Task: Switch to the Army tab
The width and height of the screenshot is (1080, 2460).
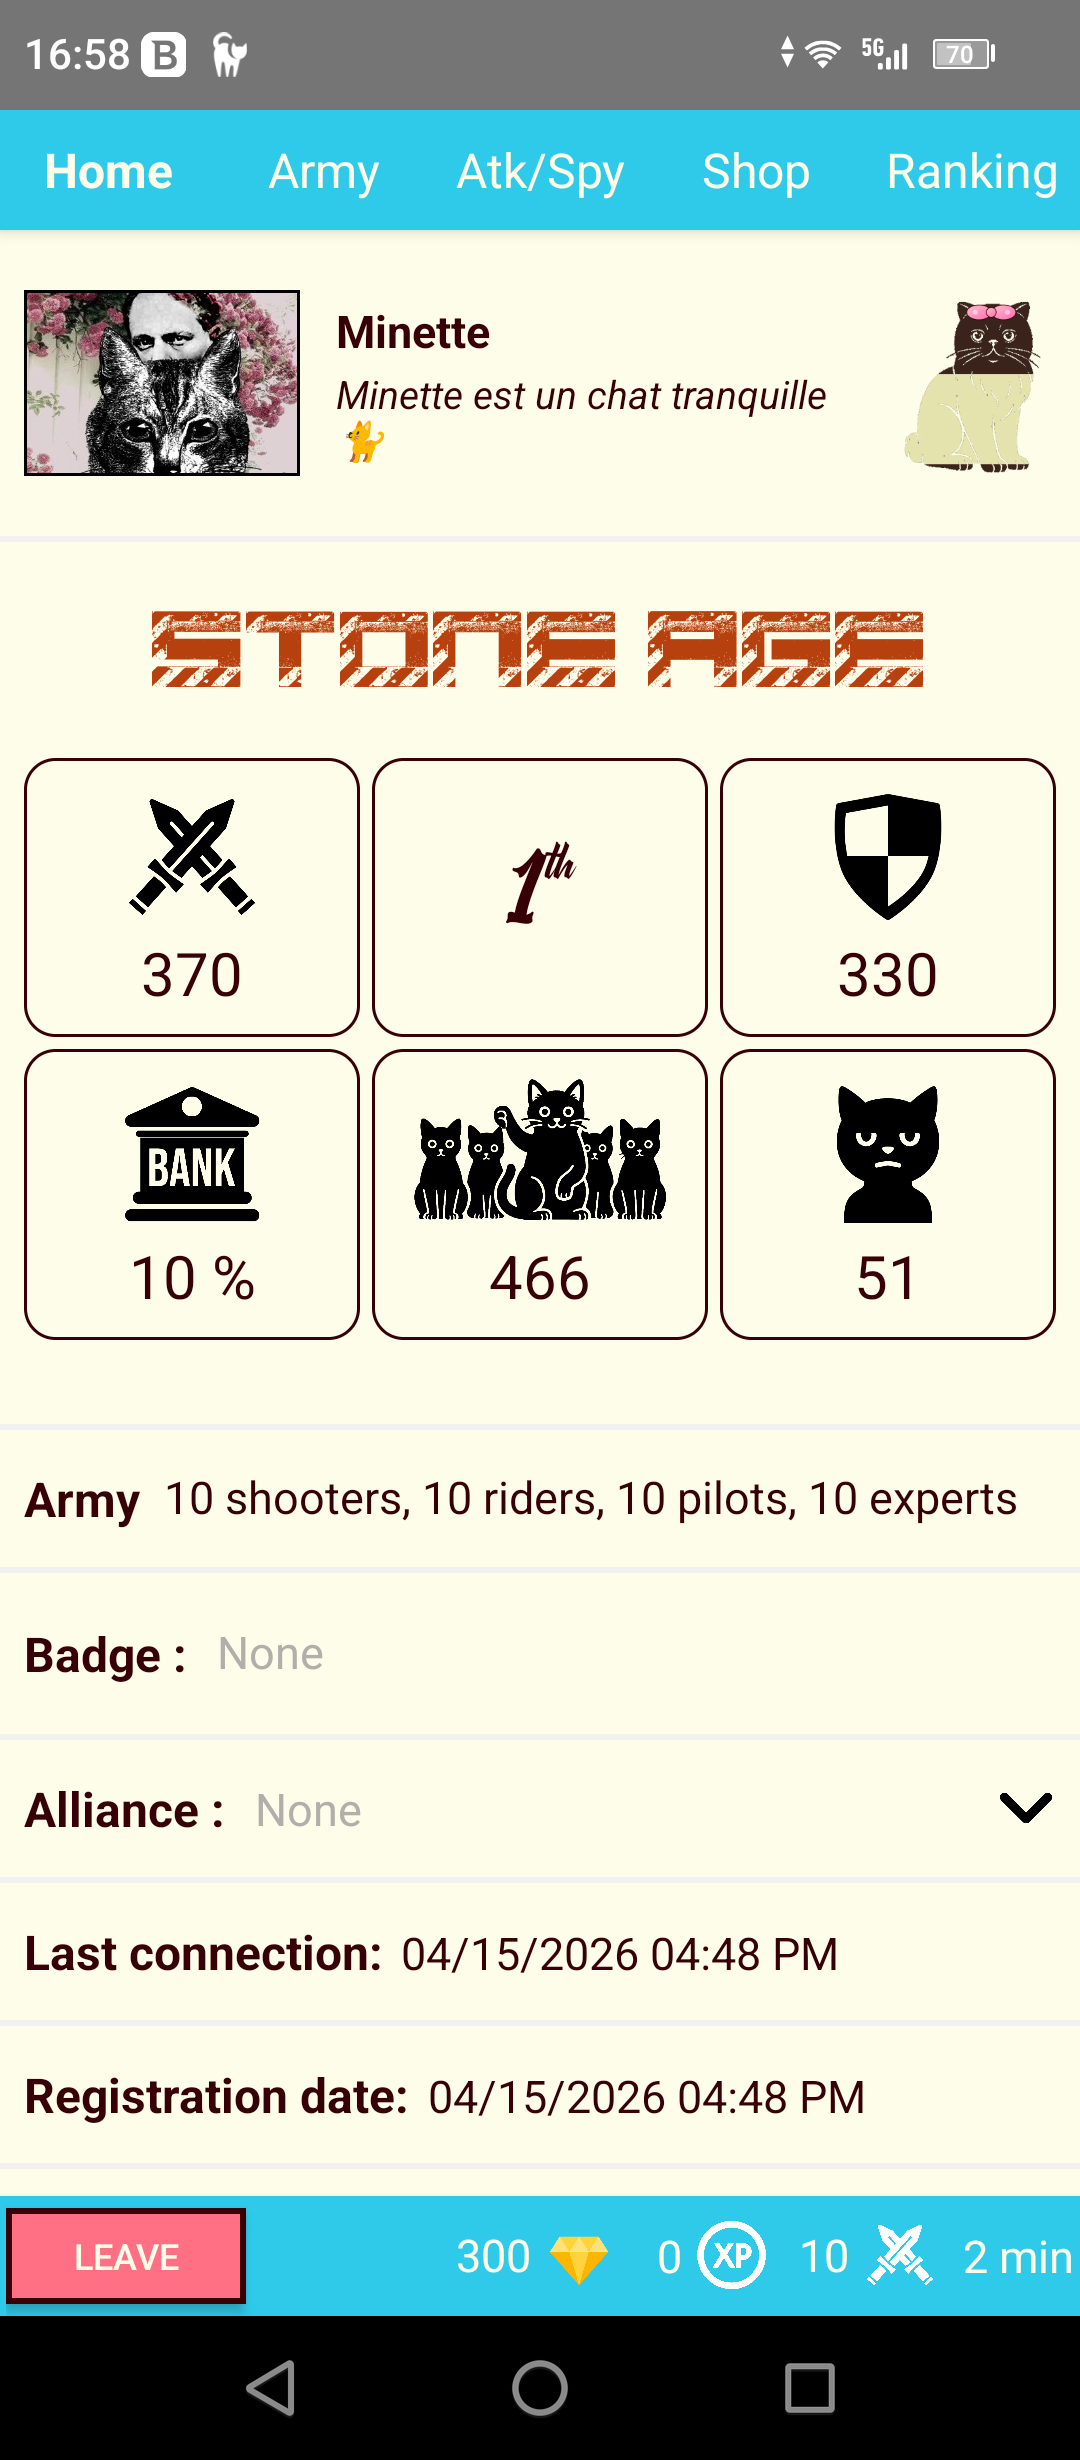Action: 324,171
